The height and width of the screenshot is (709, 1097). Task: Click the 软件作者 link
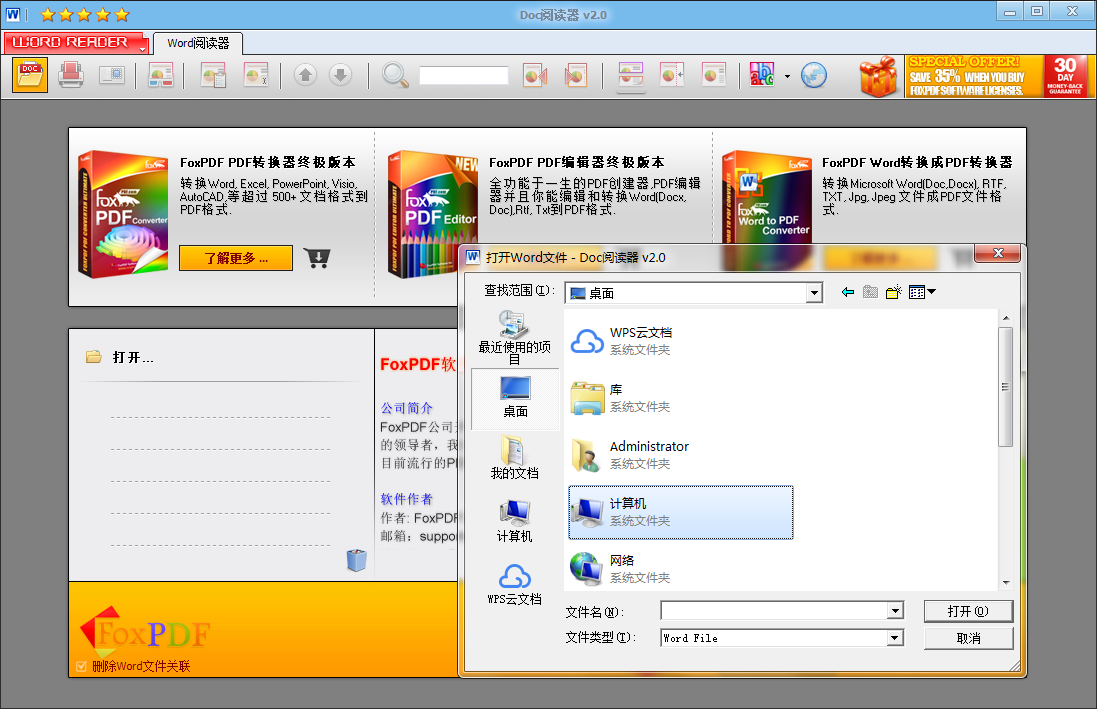point(406,499)
